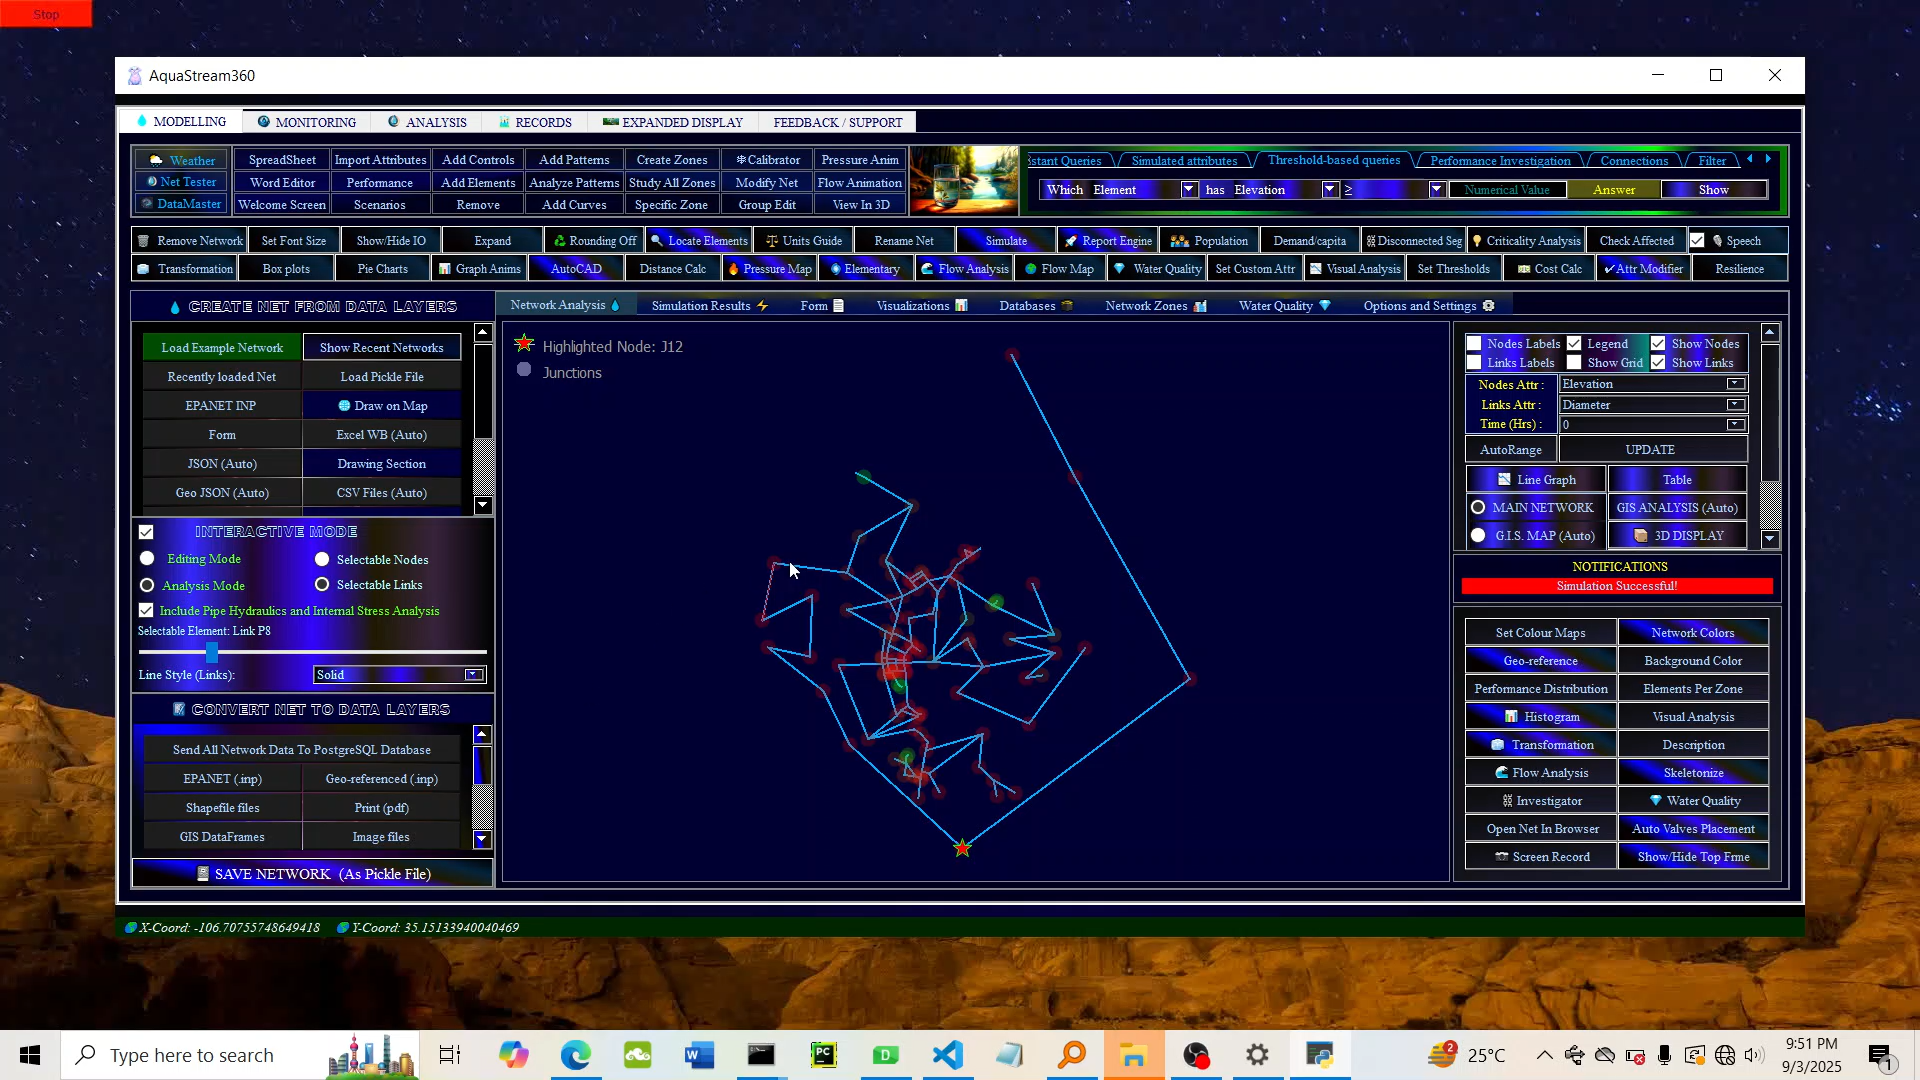This screenshot has height=1080, width=1920.
Task: Enable Editing Mode
Action: point(147,559)
